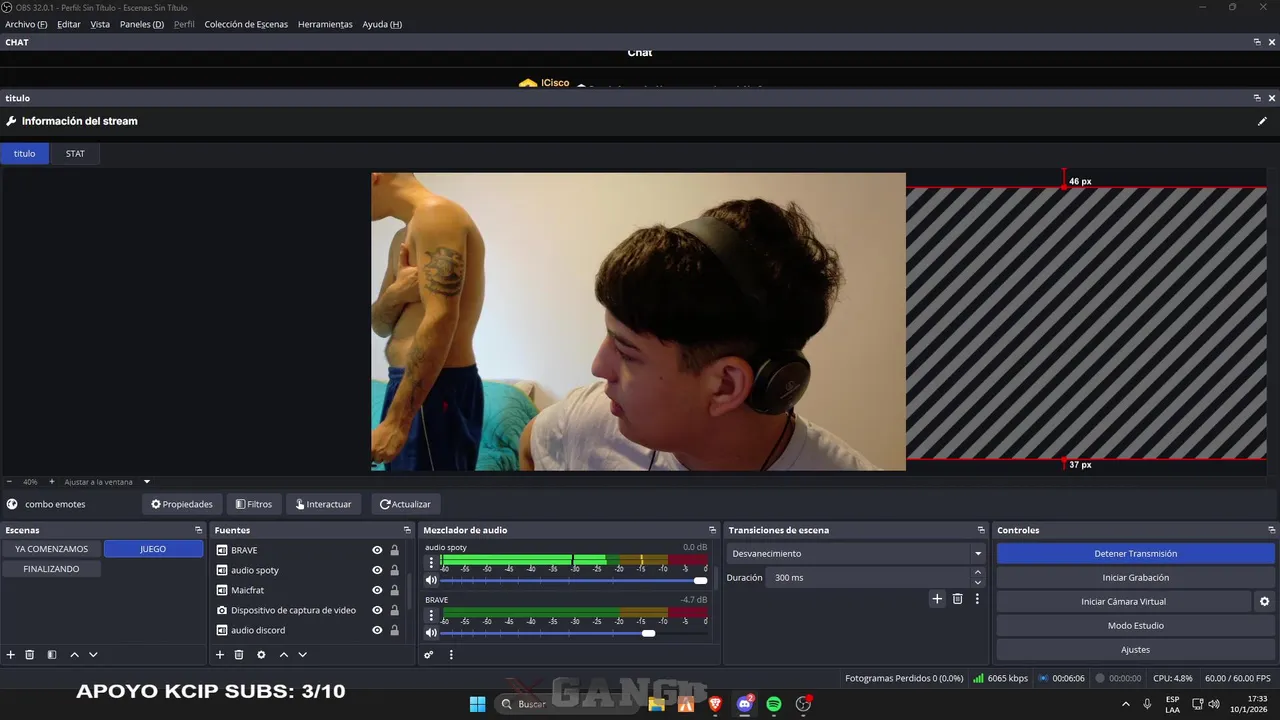
Task: Delete the scene transition trash icon
Action: point(957,599)
